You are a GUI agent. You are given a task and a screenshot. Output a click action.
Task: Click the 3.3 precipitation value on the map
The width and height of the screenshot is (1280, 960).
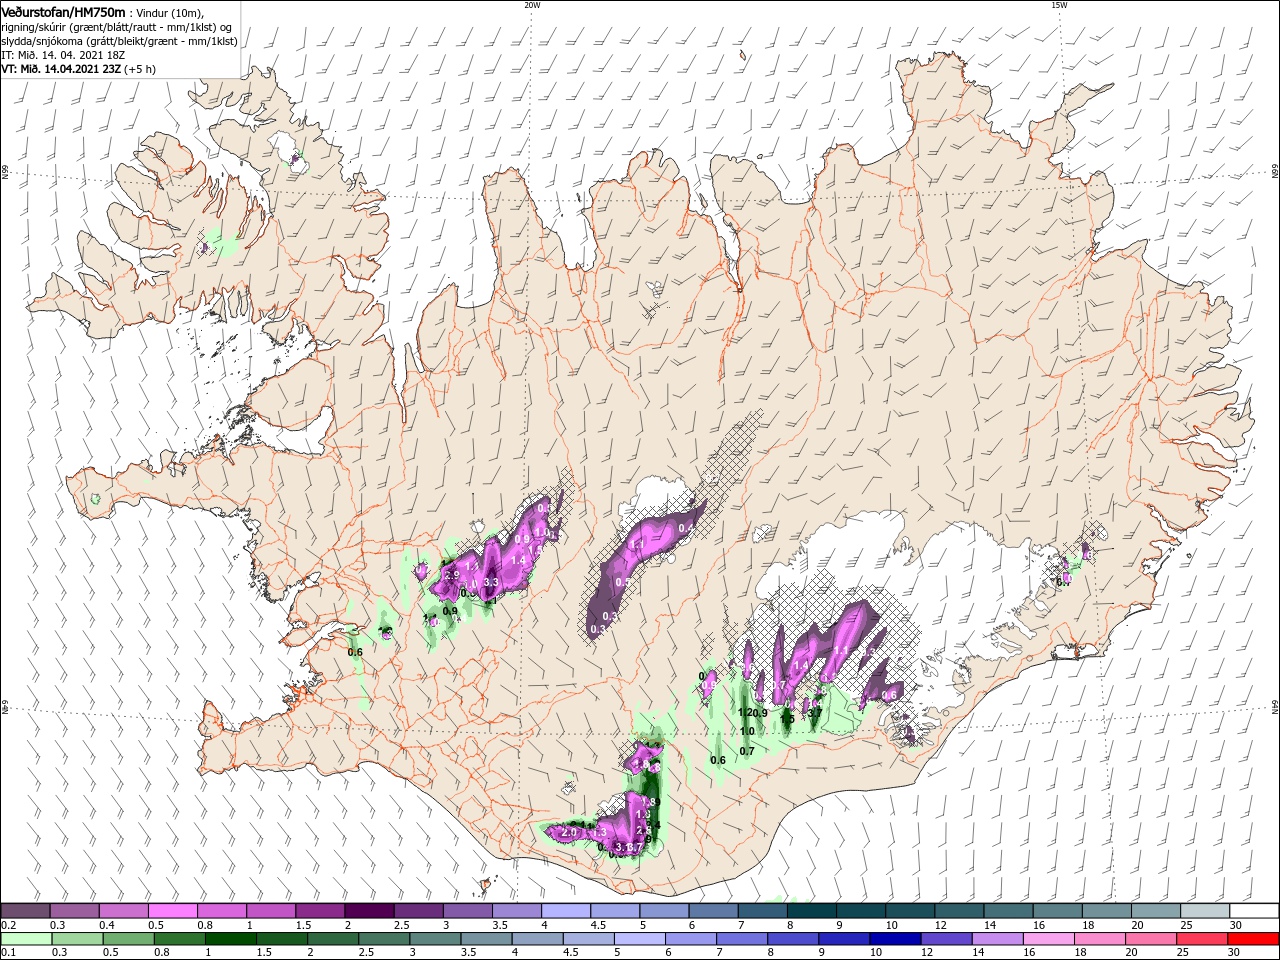(x=491, y=582)
